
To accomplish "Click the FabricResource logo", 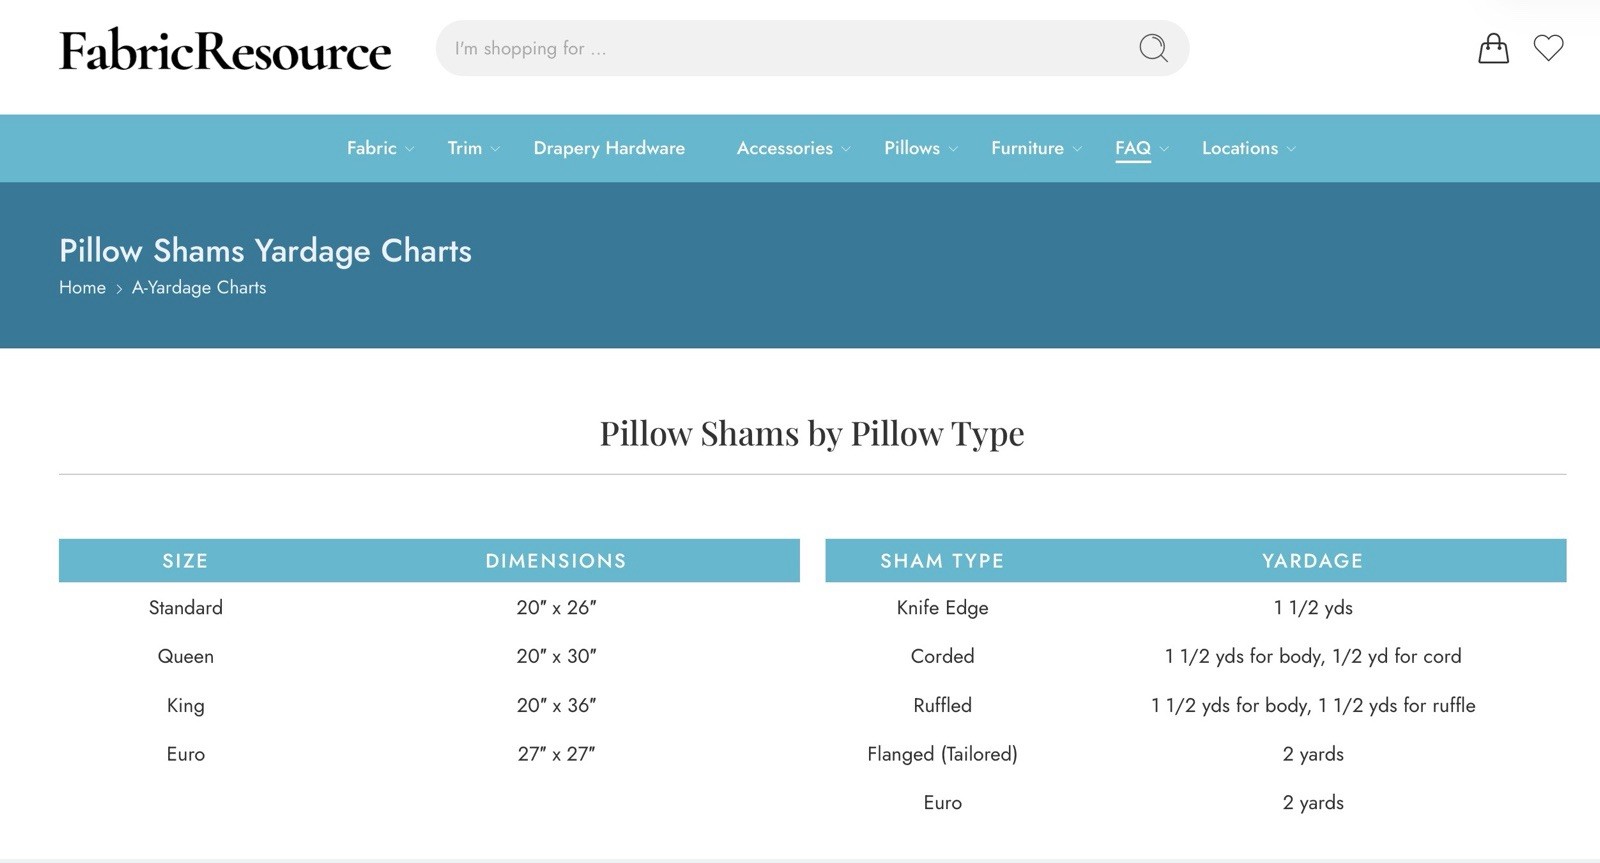I will pyautogui.click(x=225, y=51).
